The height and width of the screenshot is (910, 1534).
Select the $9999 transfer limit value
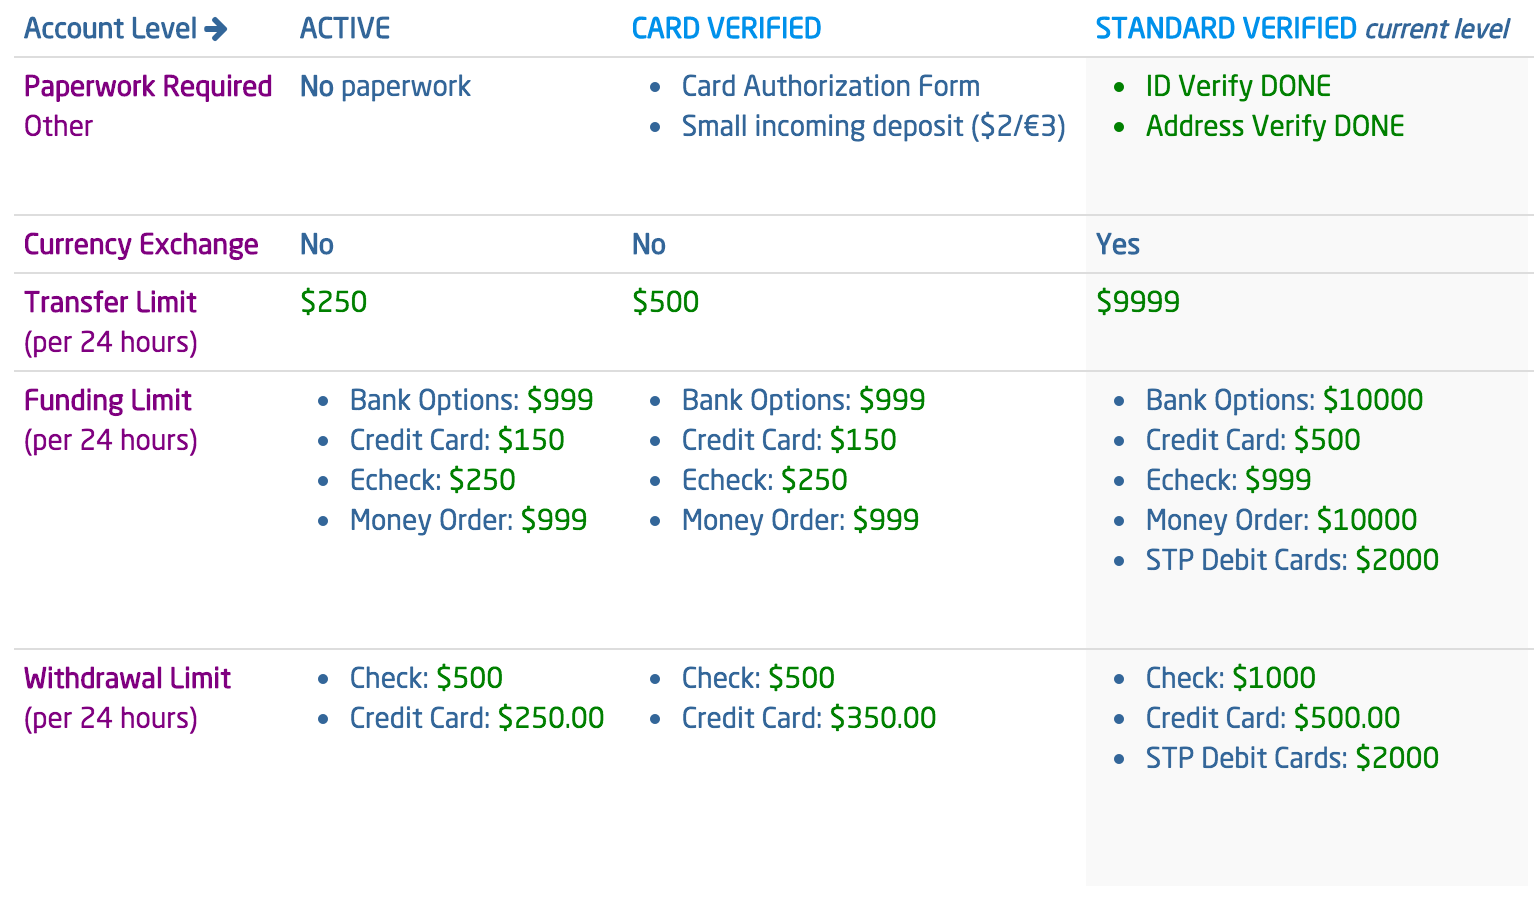(1138, 303)
